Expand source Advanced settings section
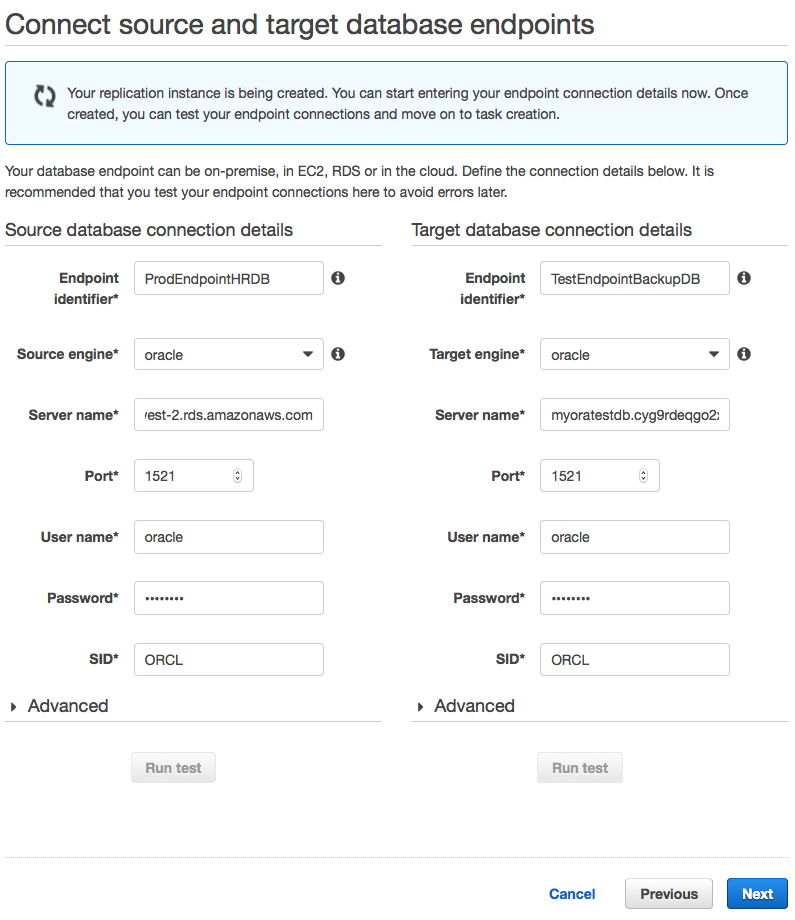This screenshot has width=795, height=920. click(58, 706)
